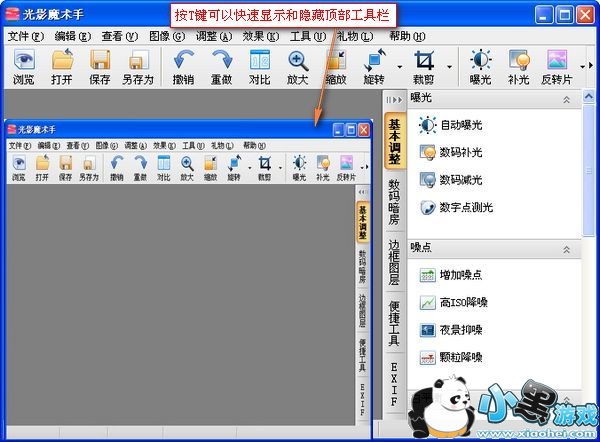Click 曝光 exposure icon in large toolbar

click(x=481, y=60)
